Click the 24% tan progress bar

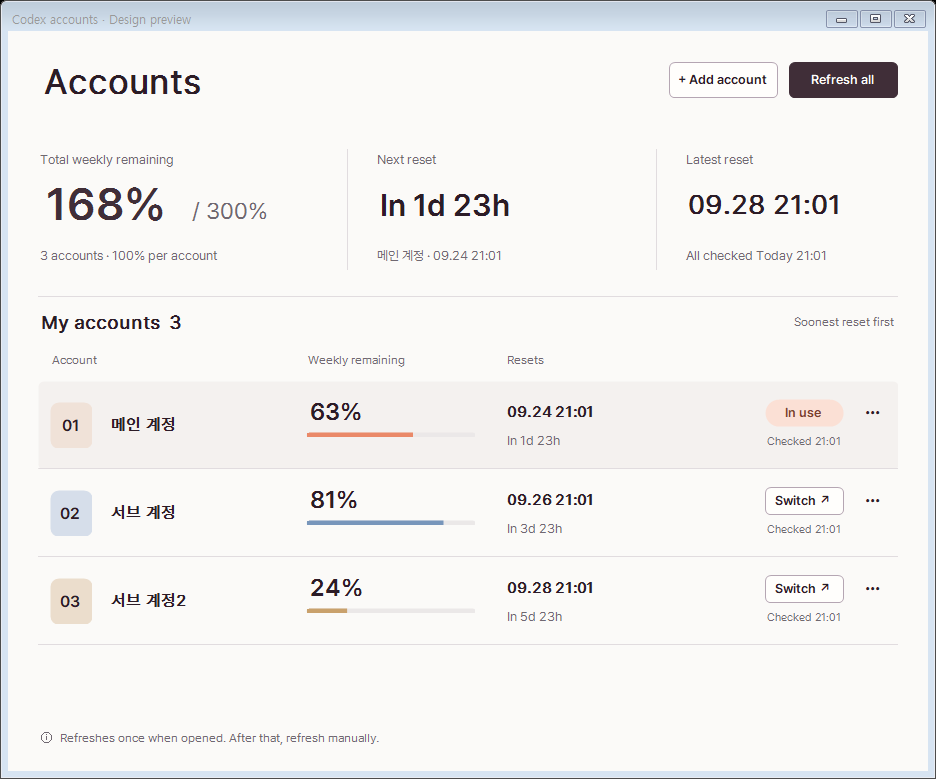[391, 611]
